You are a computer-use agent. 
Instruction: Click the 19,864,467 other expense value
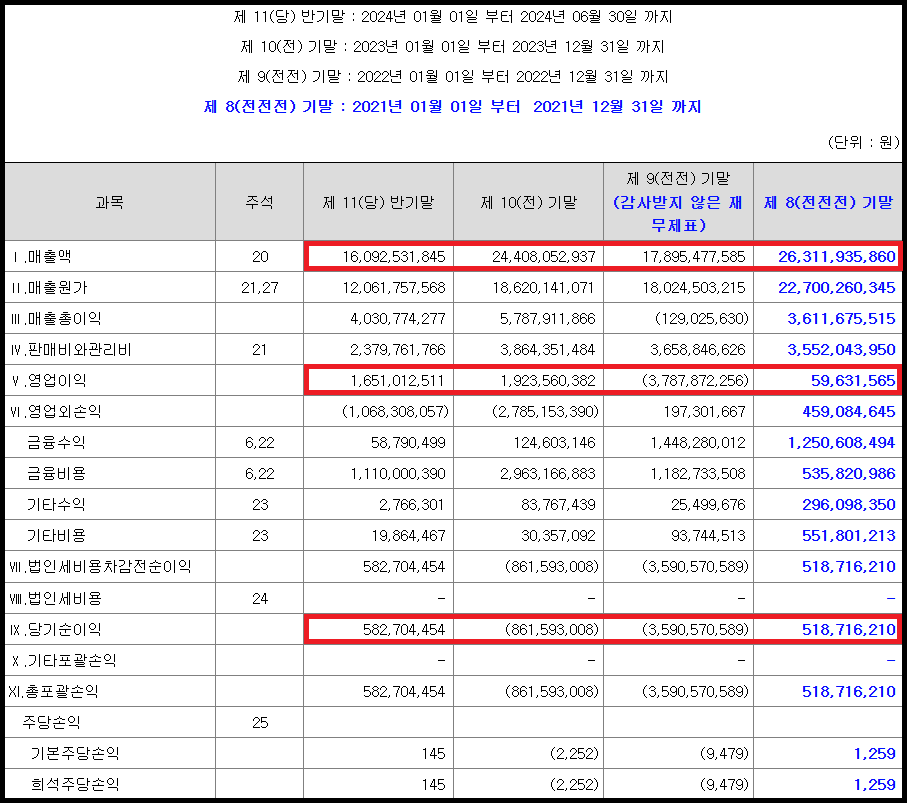coord(408,536)
